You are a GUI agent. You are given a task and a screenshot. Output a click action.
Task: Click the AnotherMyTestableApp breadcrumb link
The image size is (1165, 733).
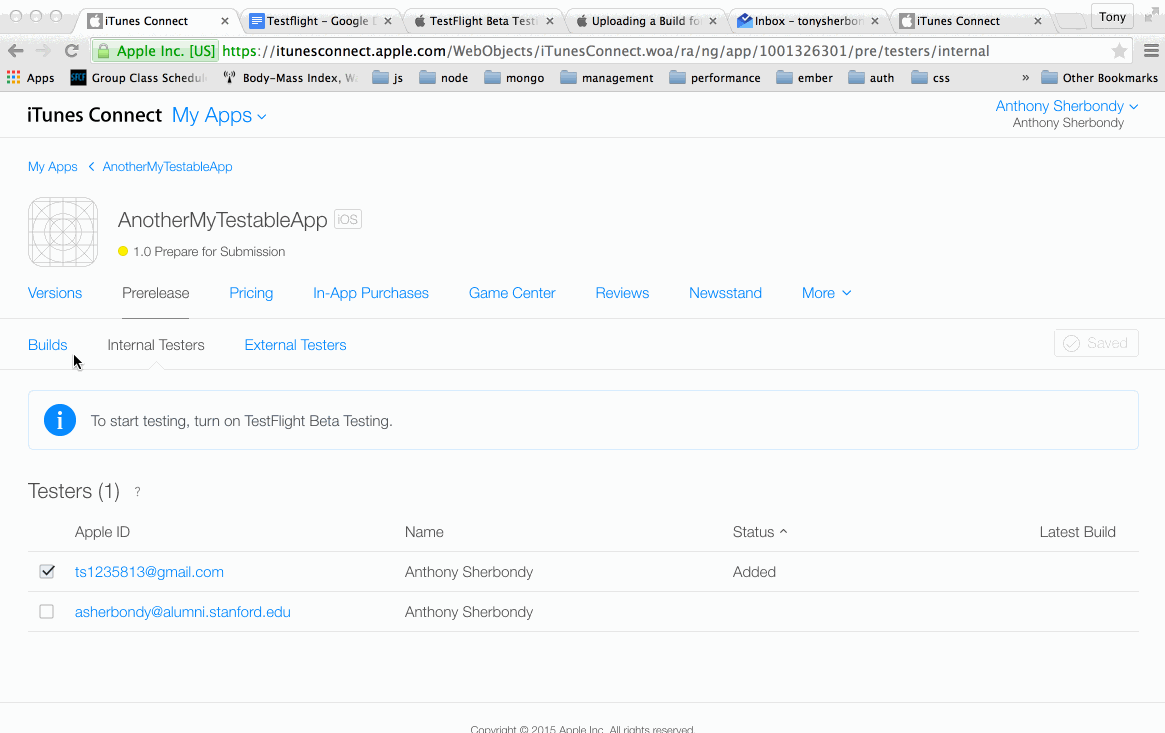click(x=167, y=166)
